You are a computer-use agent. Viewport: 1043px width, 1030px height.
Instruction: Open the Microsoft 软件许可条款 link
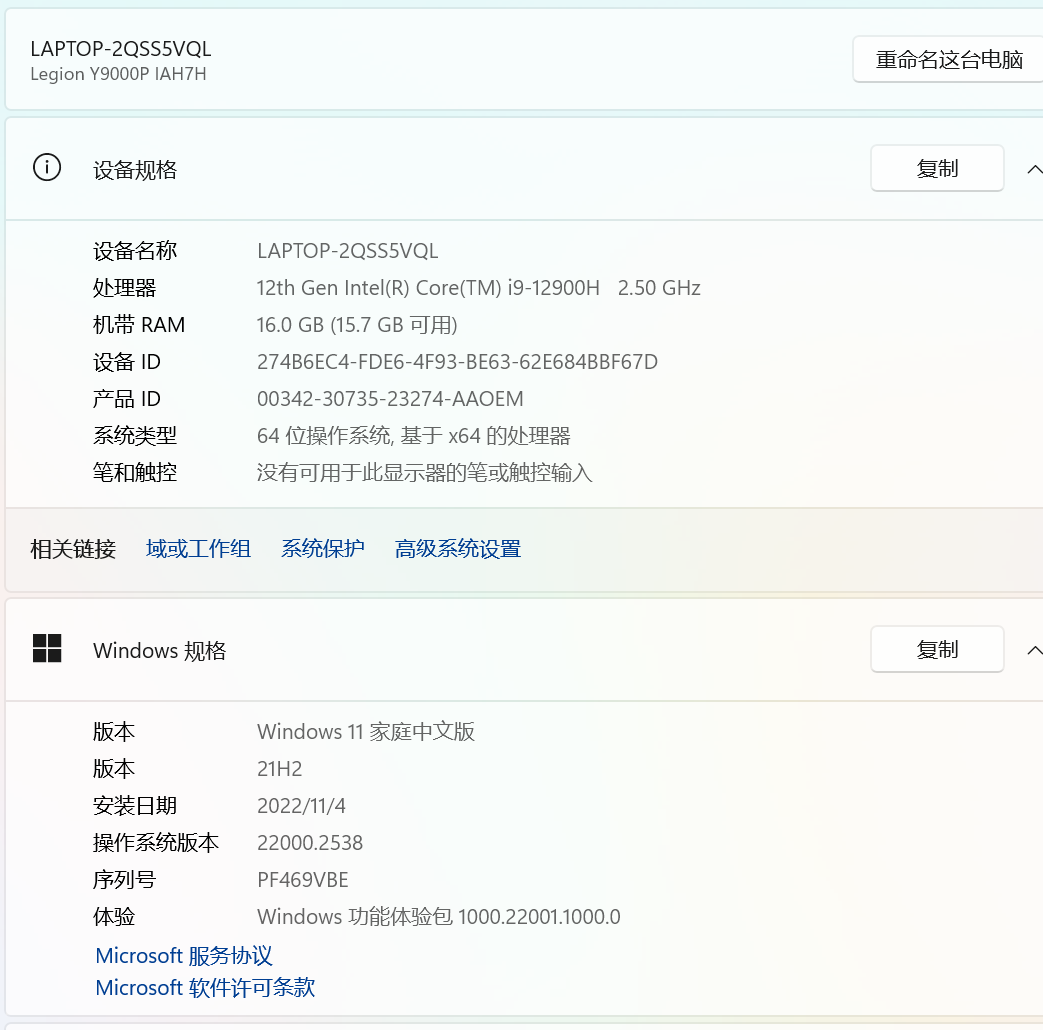205,987
